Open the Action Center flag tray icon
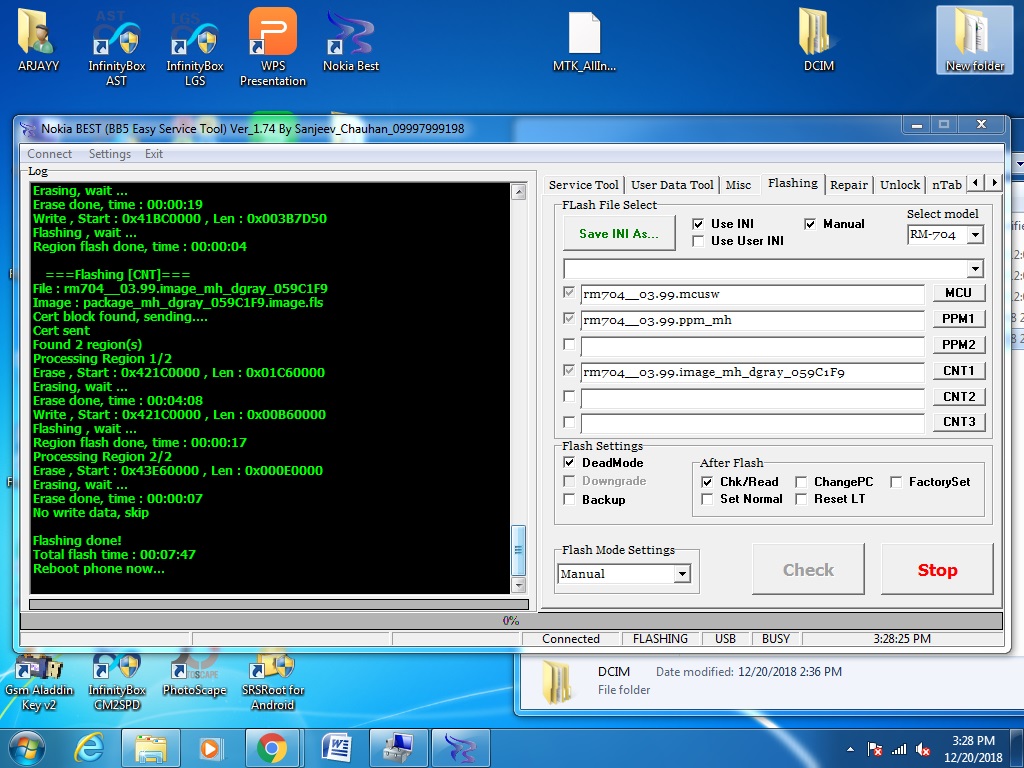Viewport: 1024px width, 768px height. pyautogui.click(x=875, y=749)
